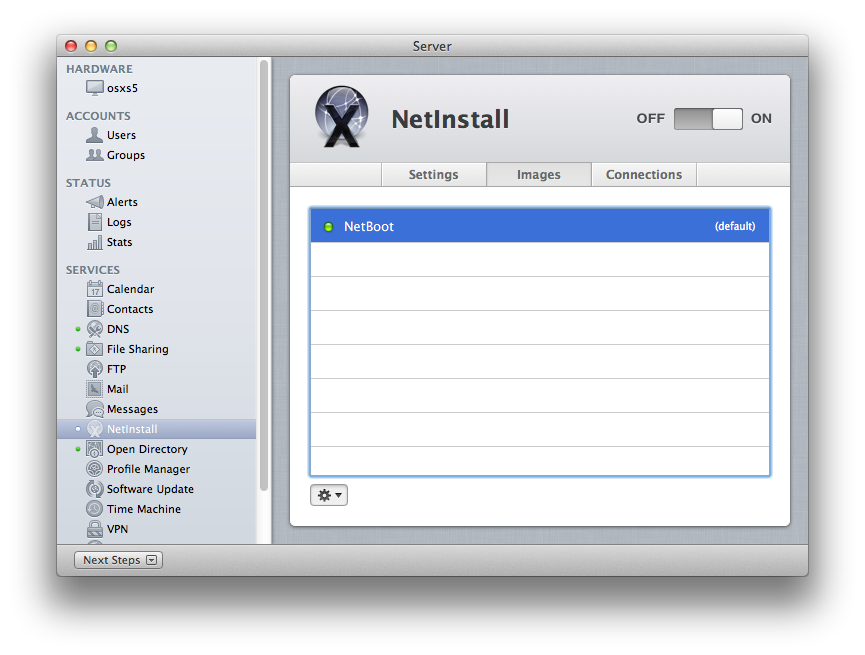865x655 pixels.
Task: Click the sidebar vertical scrollbar
Action: pyautogui.click(x=264, y=275)
